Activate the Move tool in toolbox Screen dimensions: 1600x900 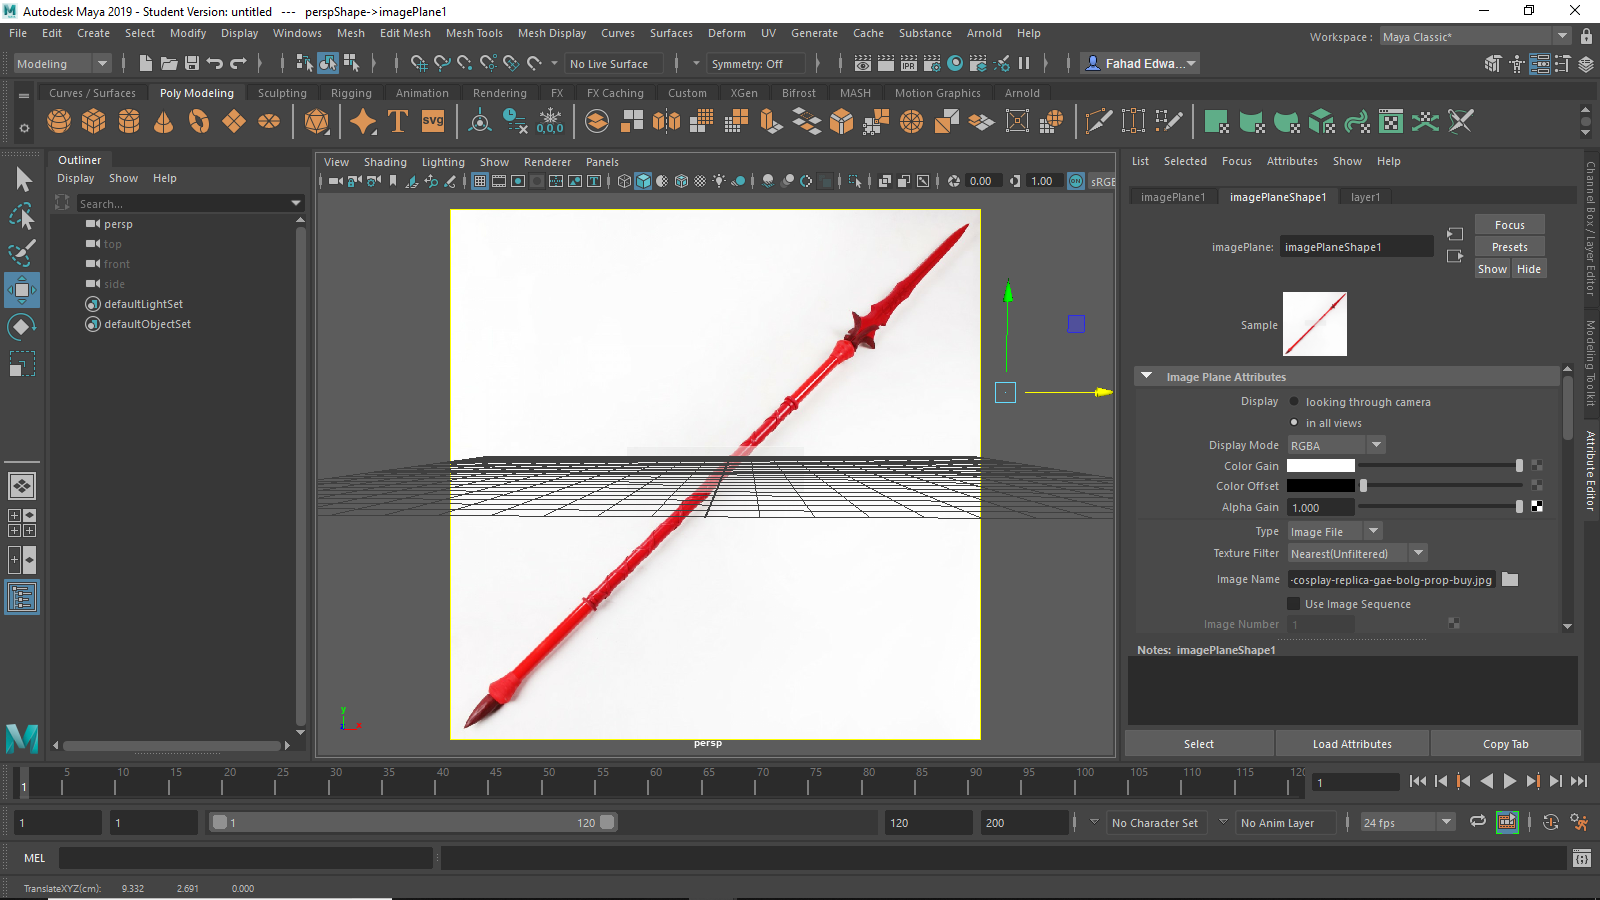[22, 290]
